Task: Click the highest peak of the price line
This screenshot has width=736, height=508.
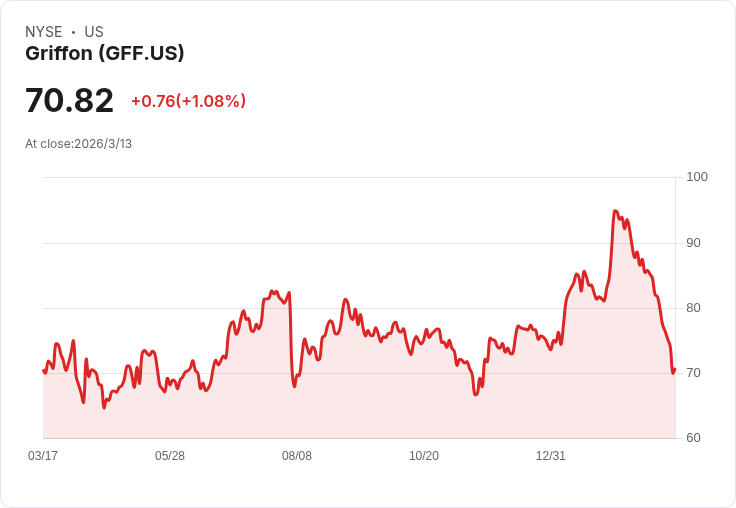Action: click(x=615, y=211)
